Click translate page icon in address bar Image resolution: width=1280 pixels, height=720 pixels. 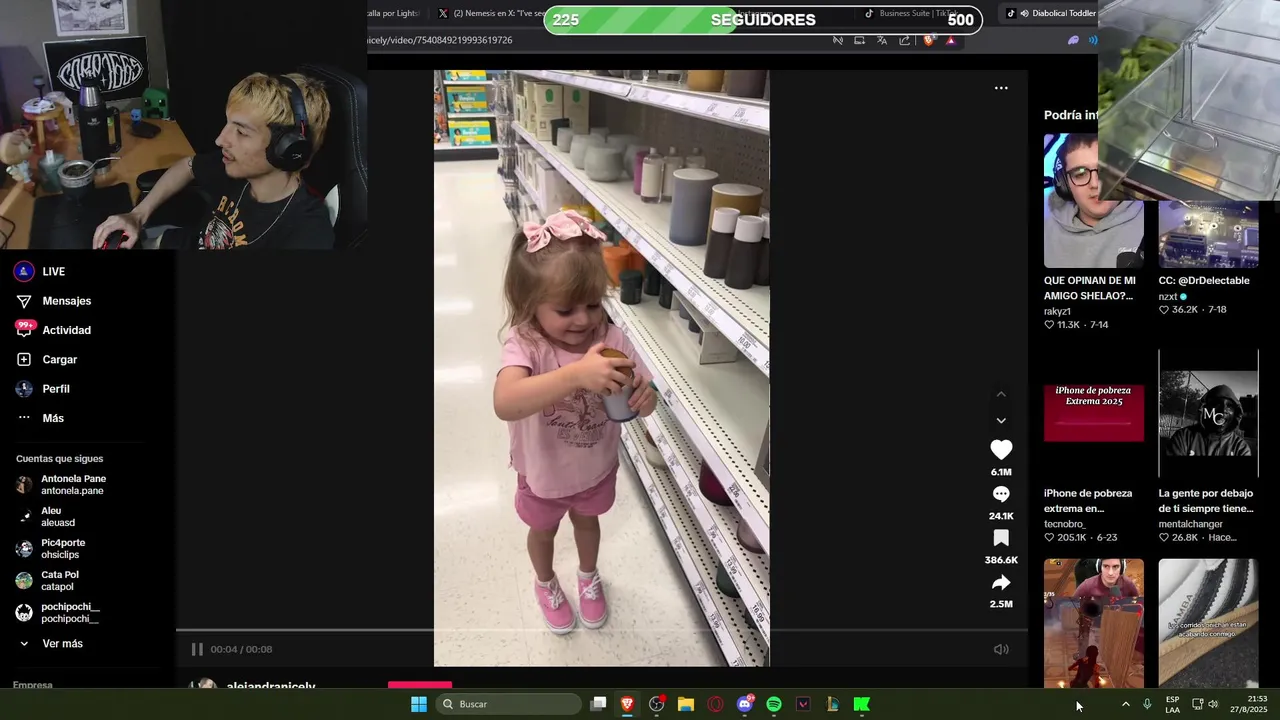(882, 40)
